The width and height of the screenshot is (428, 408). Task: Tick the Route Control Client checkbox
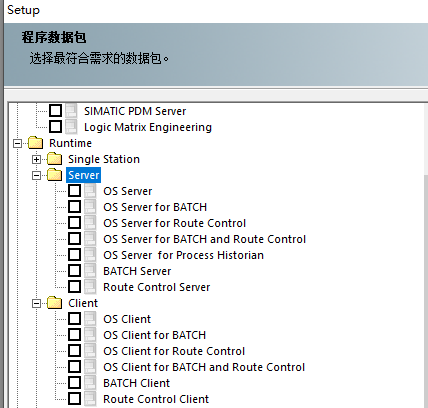[x=74, y=399]
